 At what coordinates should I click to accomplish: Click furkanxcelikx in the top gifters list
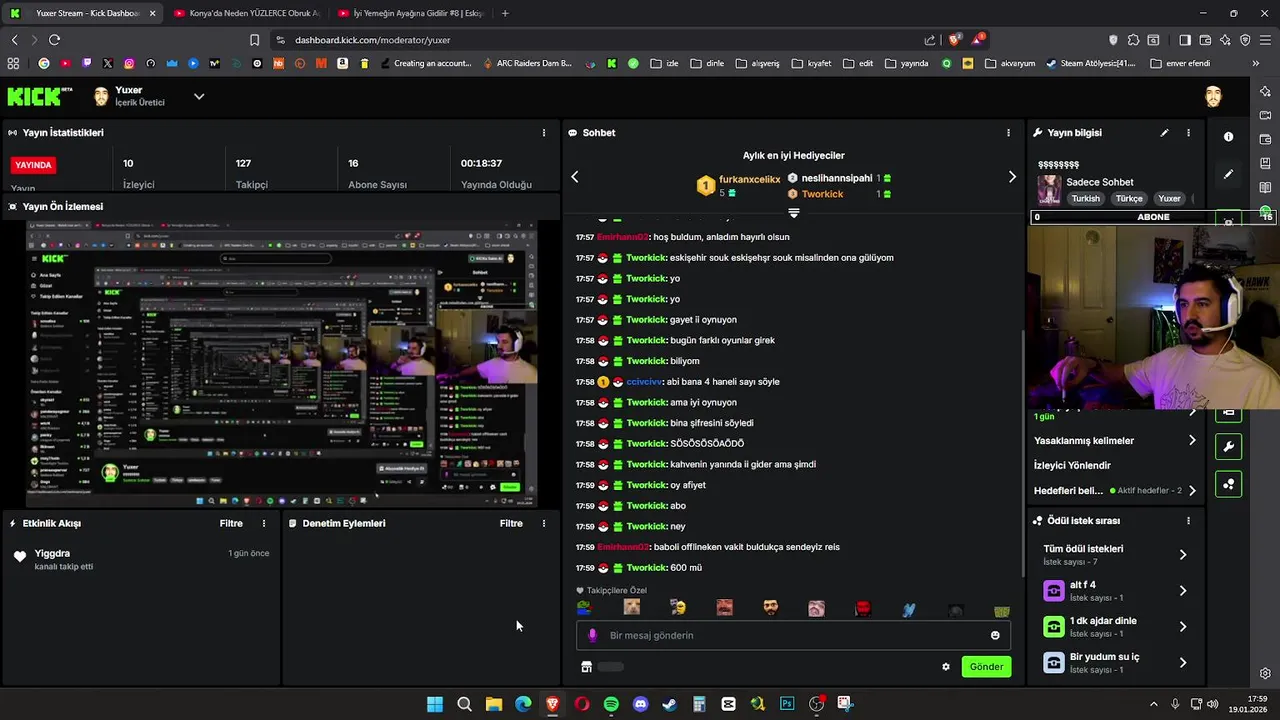(749, 179)
